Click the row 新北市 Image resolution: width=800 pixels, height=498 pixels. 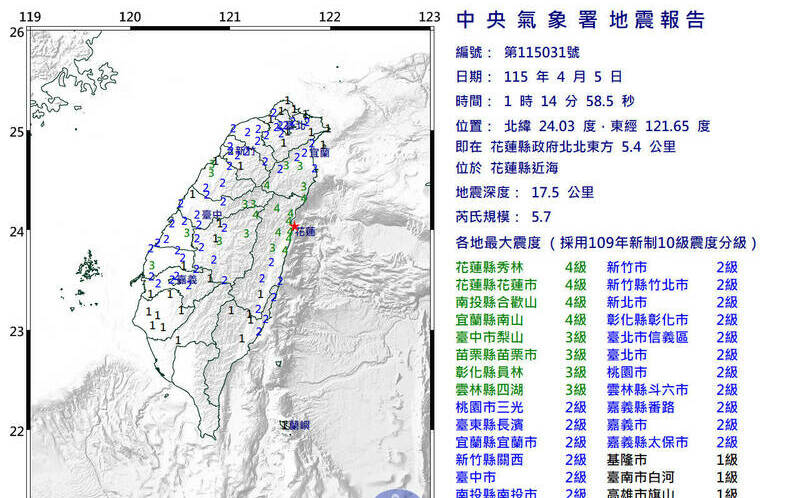pos(672,302)
